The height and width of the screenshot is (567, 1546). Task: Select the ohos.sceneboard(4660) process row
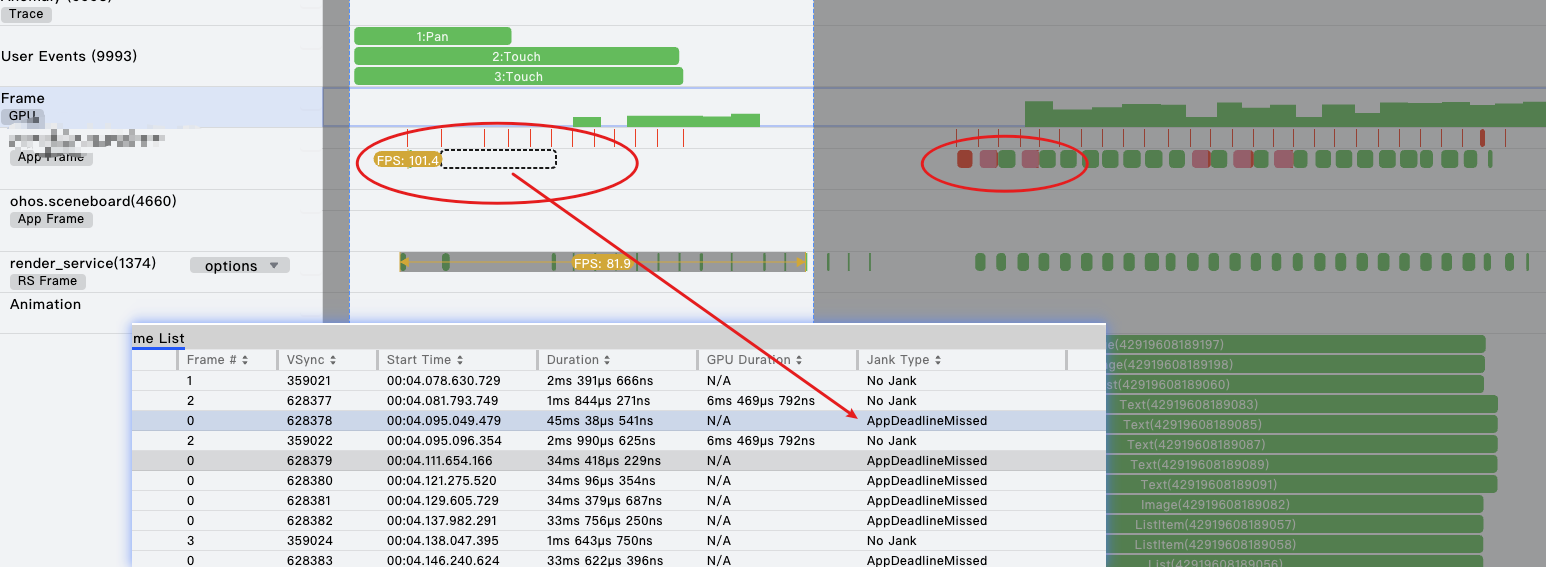93,201
